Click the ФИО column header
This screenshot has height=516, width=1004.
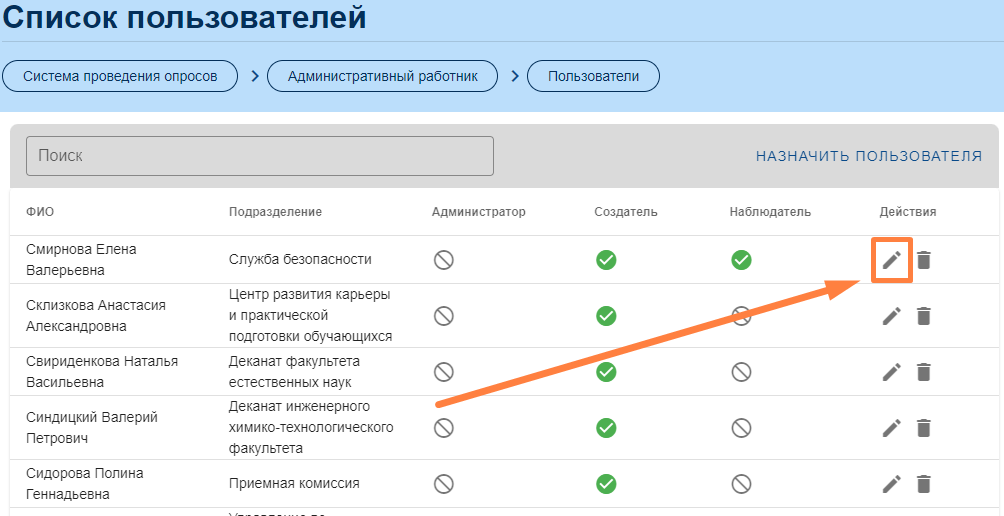point(40,212)
